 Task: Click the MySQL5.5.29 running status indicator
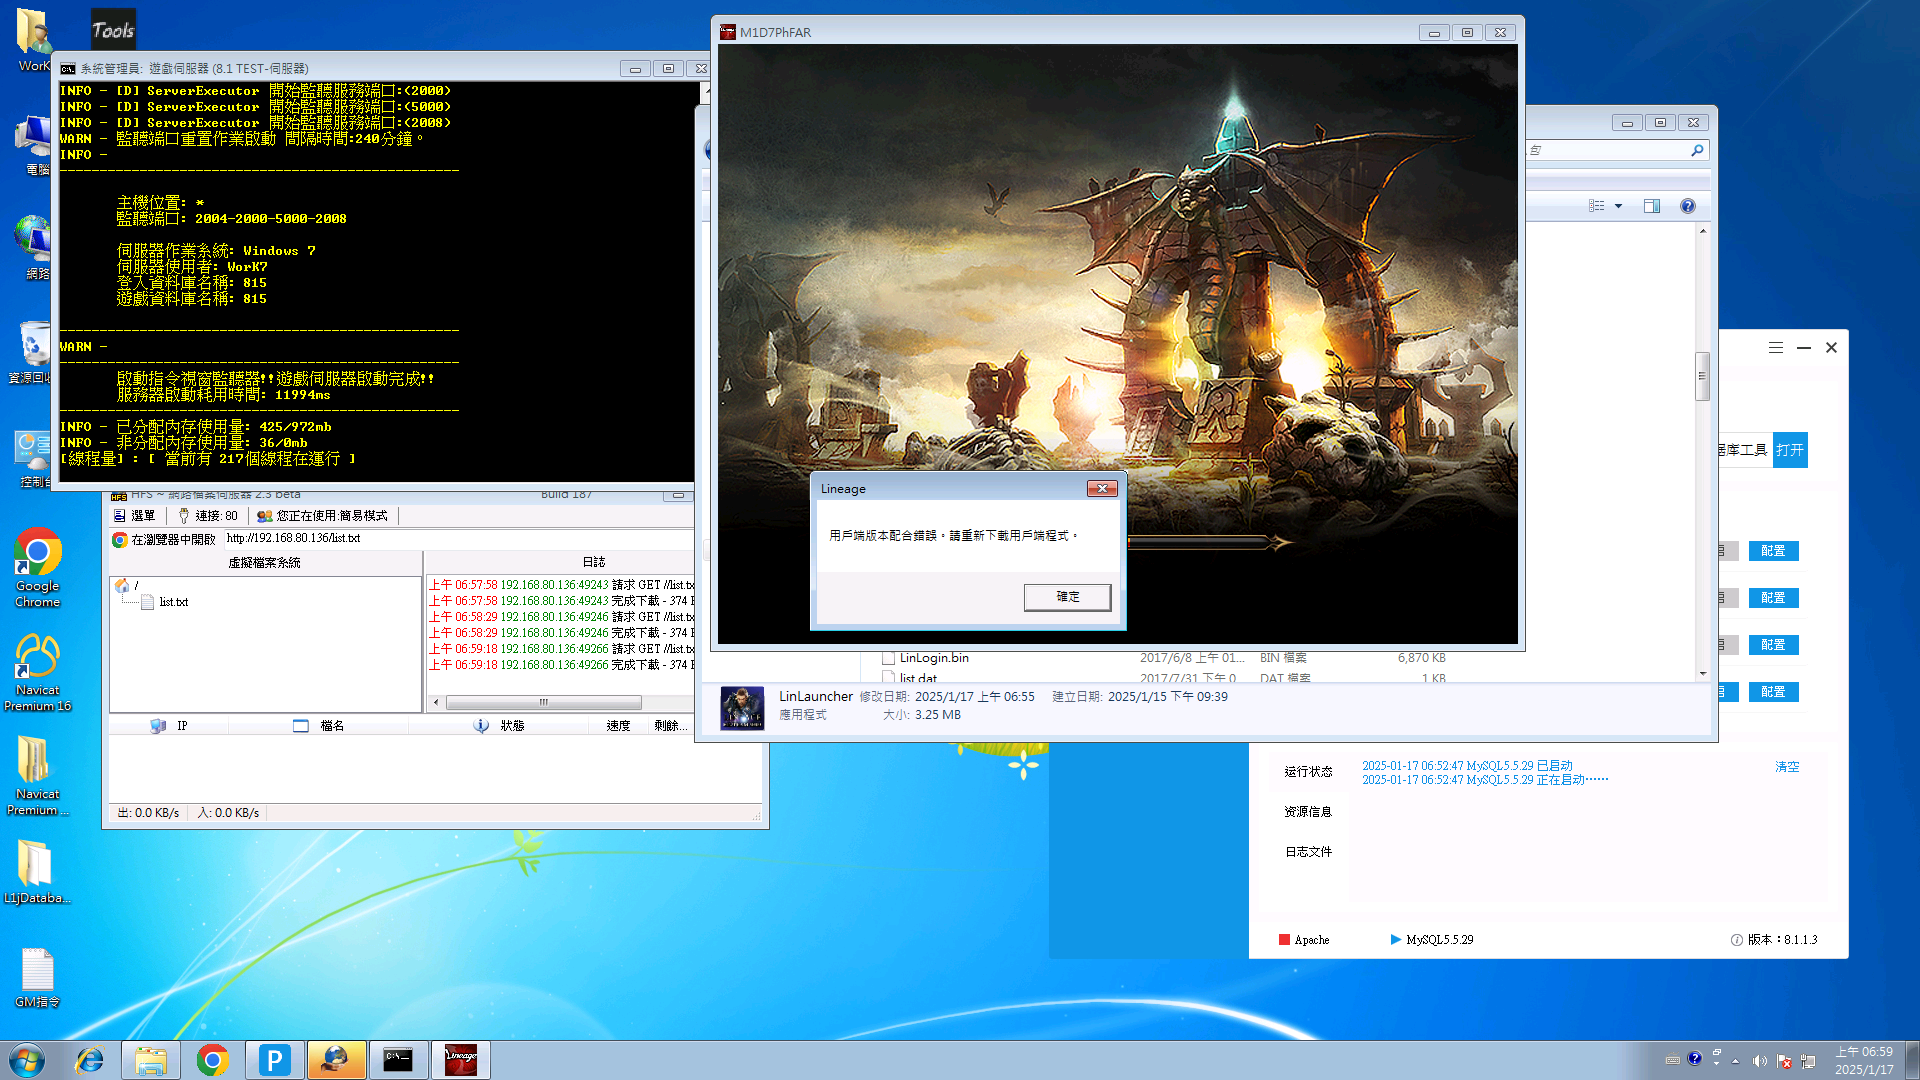[1432, 940]
